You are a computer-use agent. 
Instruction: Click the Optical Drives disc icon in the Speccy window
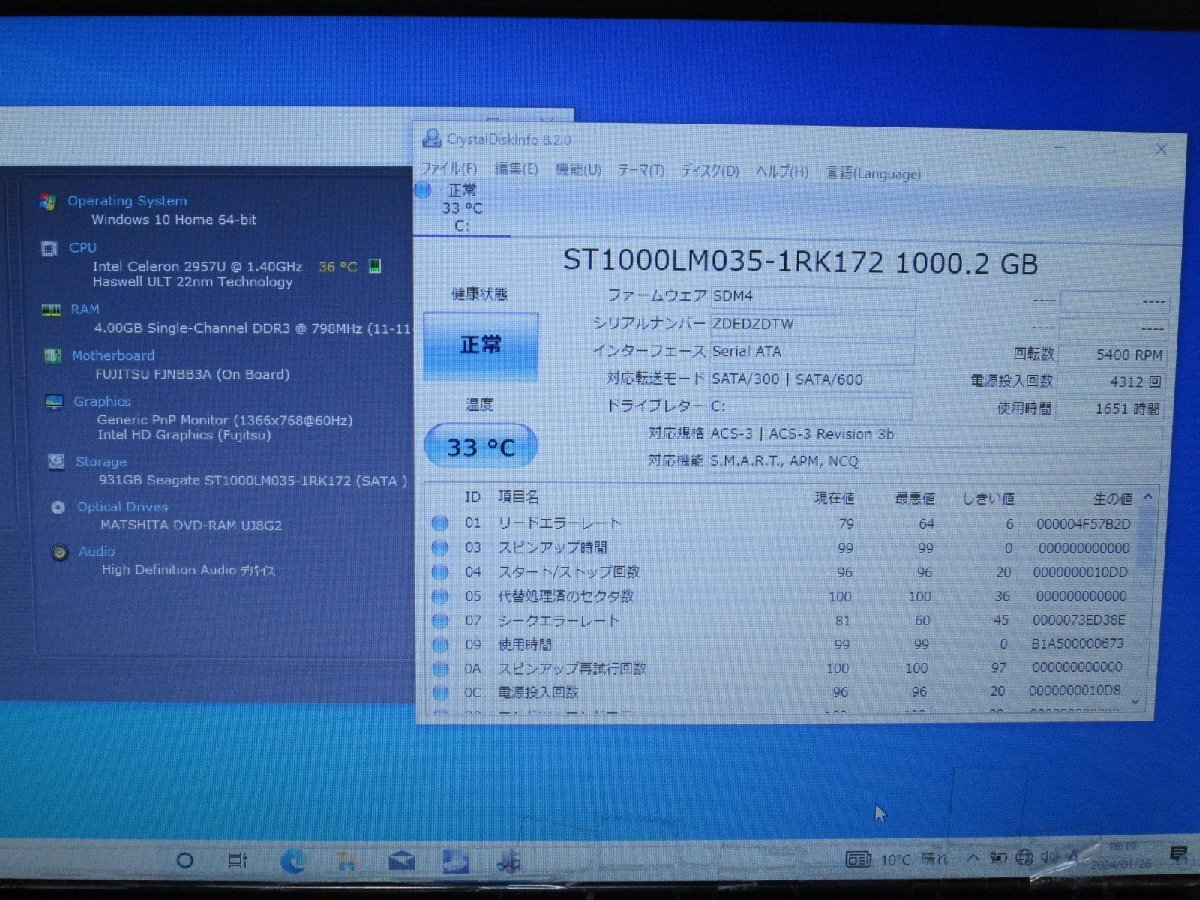59,507
